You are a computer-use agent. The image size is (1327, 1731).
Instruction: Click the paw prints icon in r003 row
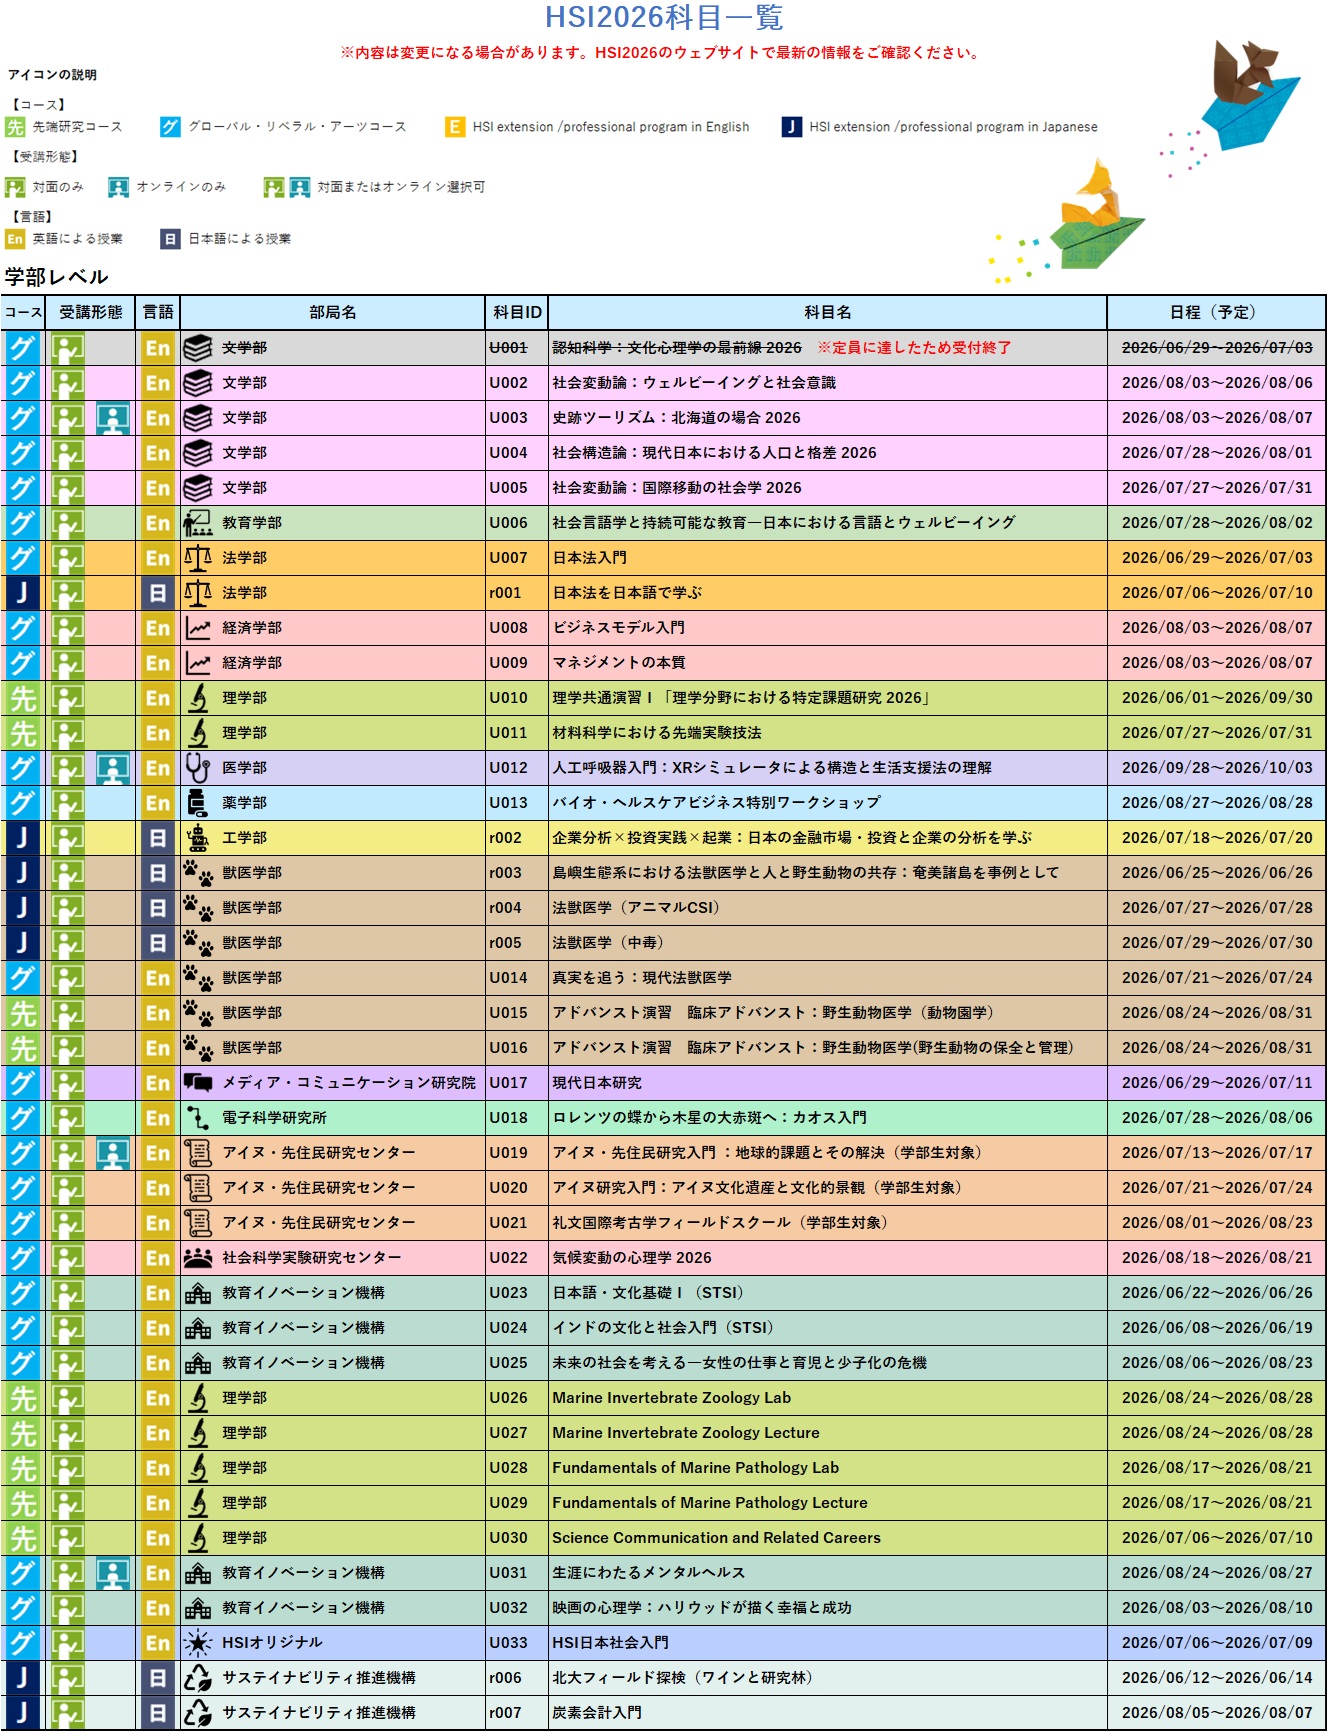[x=198, y=873]
